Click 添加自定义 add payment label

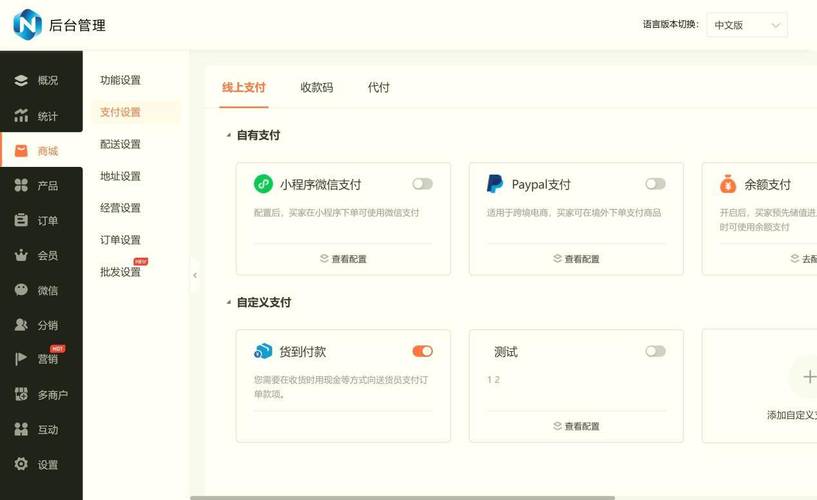point(791,415)
